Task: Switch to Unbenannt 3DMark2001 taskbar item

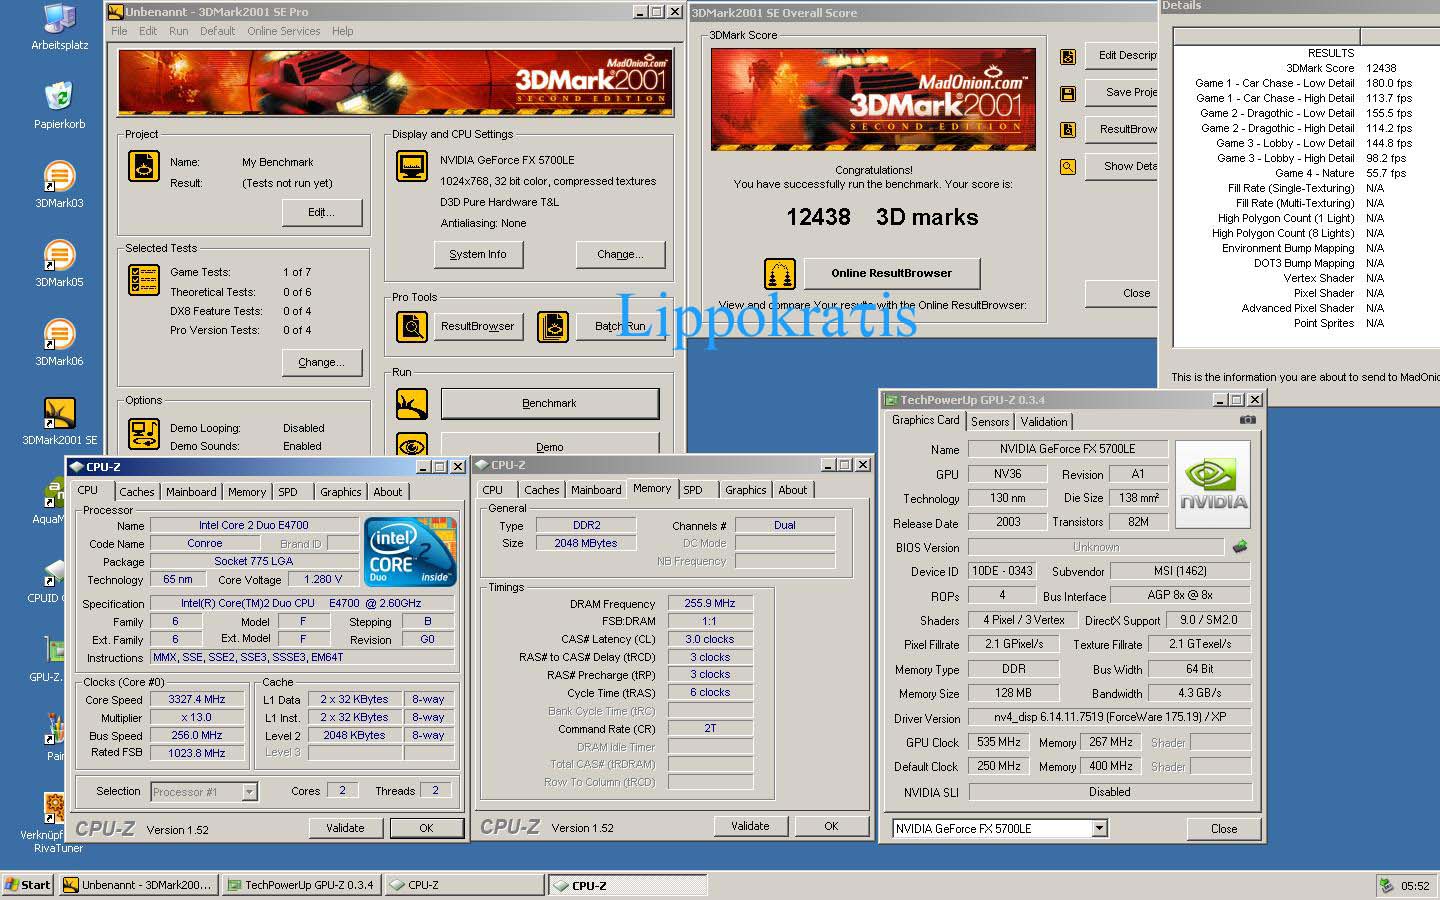Action: pos(138,885)
